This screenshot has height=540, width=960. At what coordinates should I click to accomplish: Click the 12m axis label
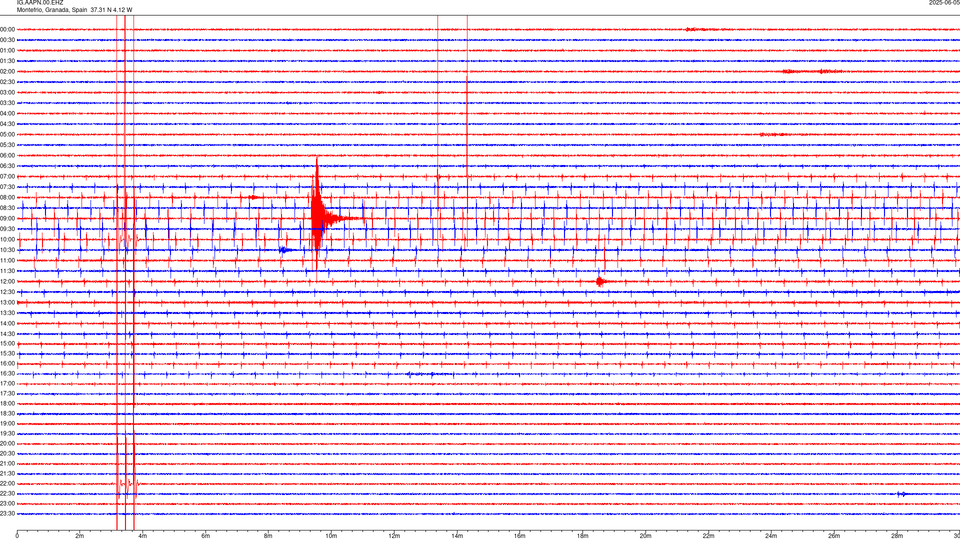[x=394, y=536]
